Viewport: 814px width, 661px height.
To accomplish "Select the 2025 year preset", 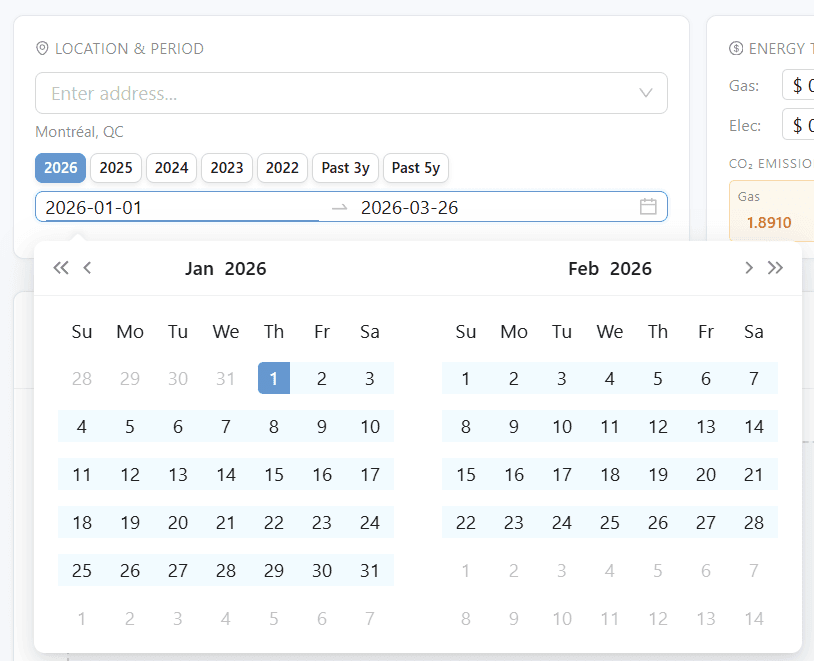I will tap(116, 168).
